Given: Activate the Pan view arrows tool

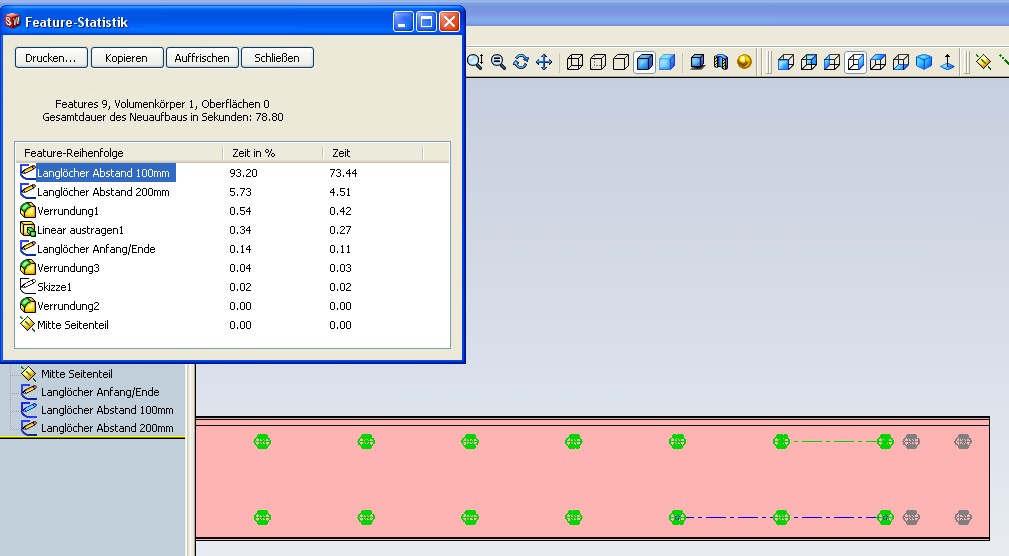Looking at the screenshot, I should coord(544,62).
